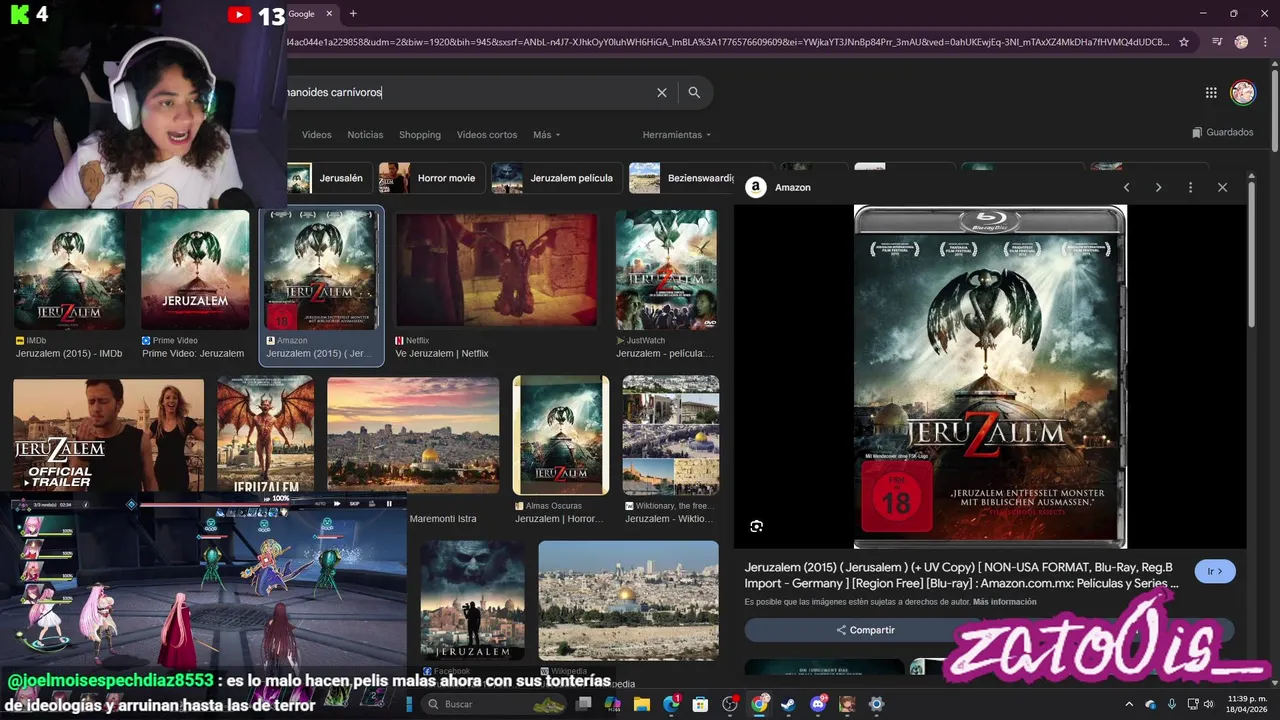Switch to Videos cortos tab
Screen dimensions: 1280x720
pyautogui.click(x=487, y=135)
